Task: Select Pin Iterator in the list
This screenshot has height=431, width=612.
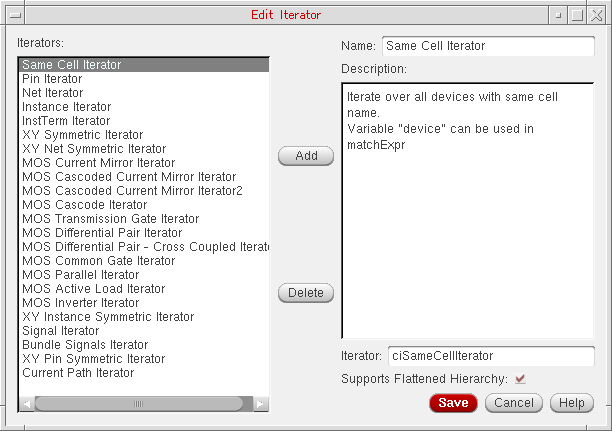Action: pos(144,79)
